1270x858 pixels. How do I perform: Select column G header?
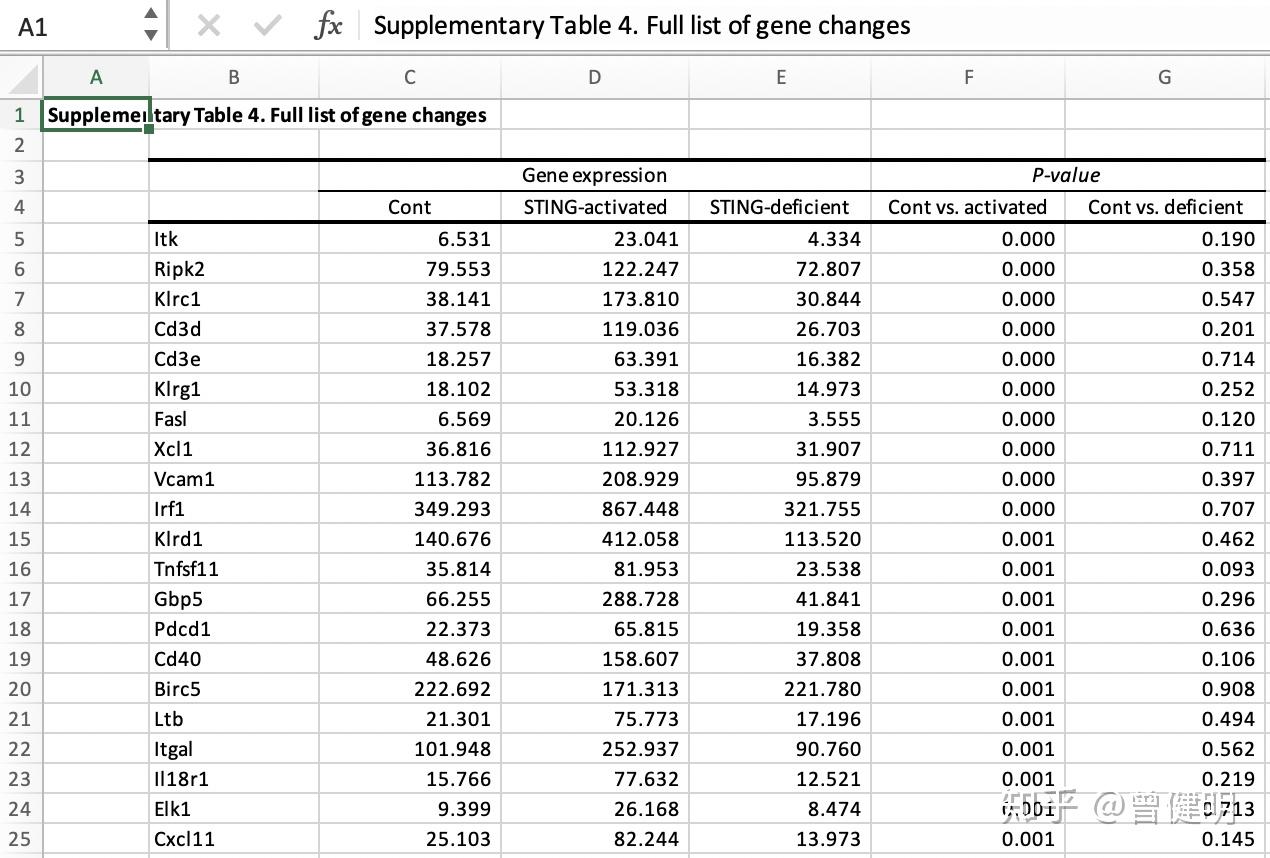(x=1164, y=78)
